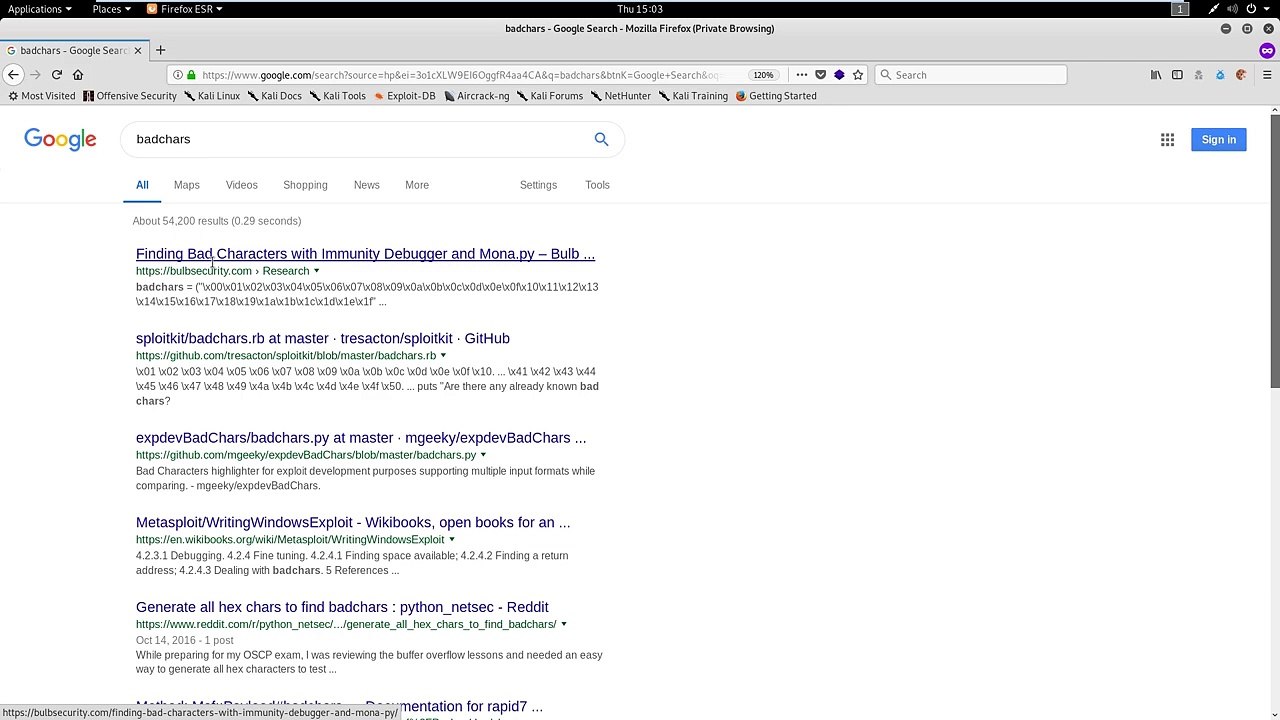1280x720 pixels.
Task: Open the Kali Tools bookmark
Action: (337, 96)
